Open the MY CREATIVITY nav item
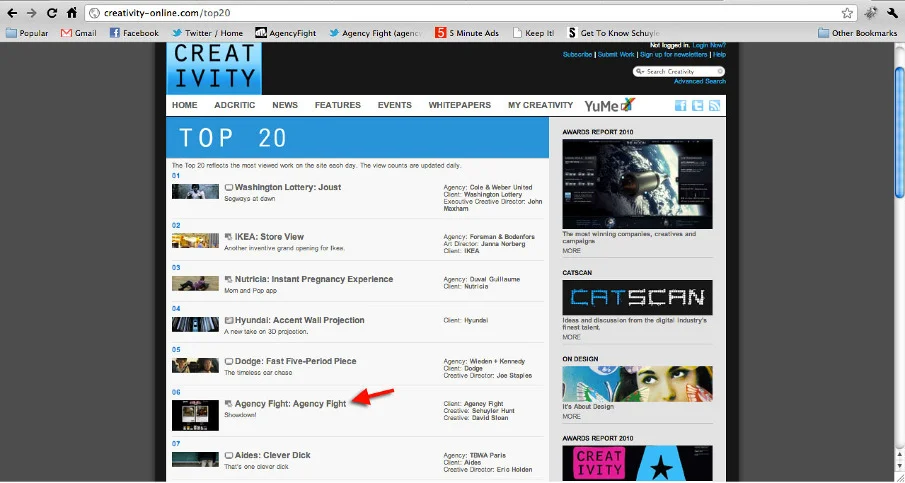 click(540, 105)
